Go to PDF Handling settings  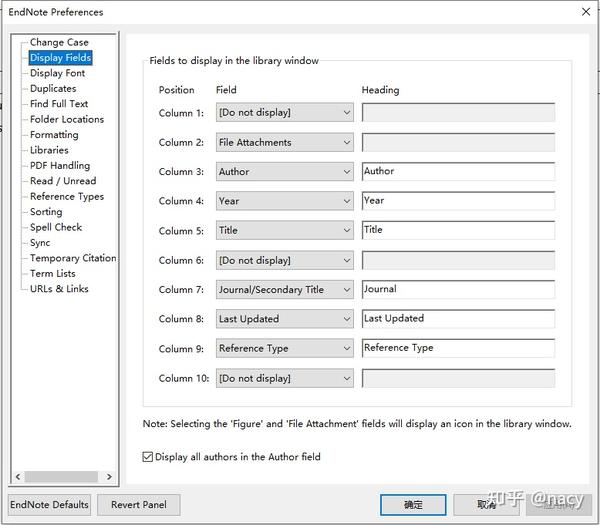click(60, 165)
